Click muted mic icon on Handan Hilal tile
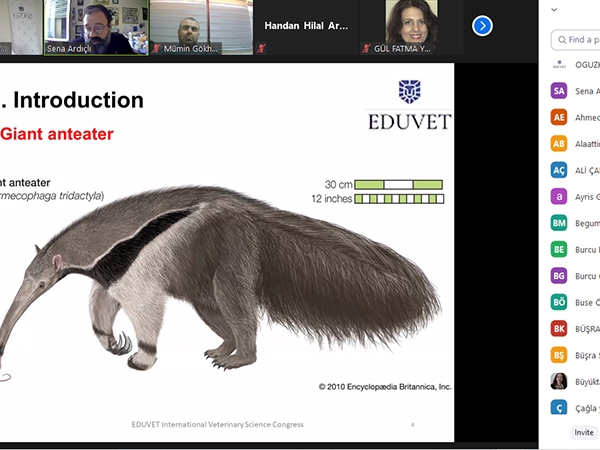Screen dimensions: 600x450 261,49
